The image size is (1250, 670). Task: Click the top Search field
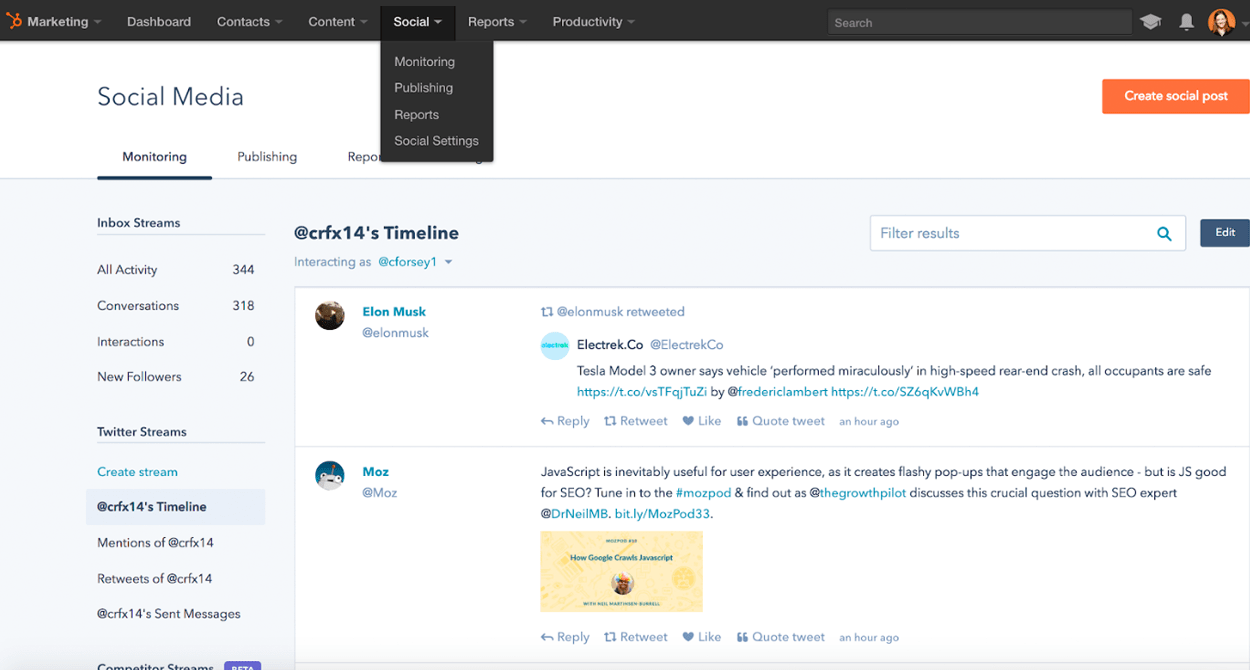(980, 22)
